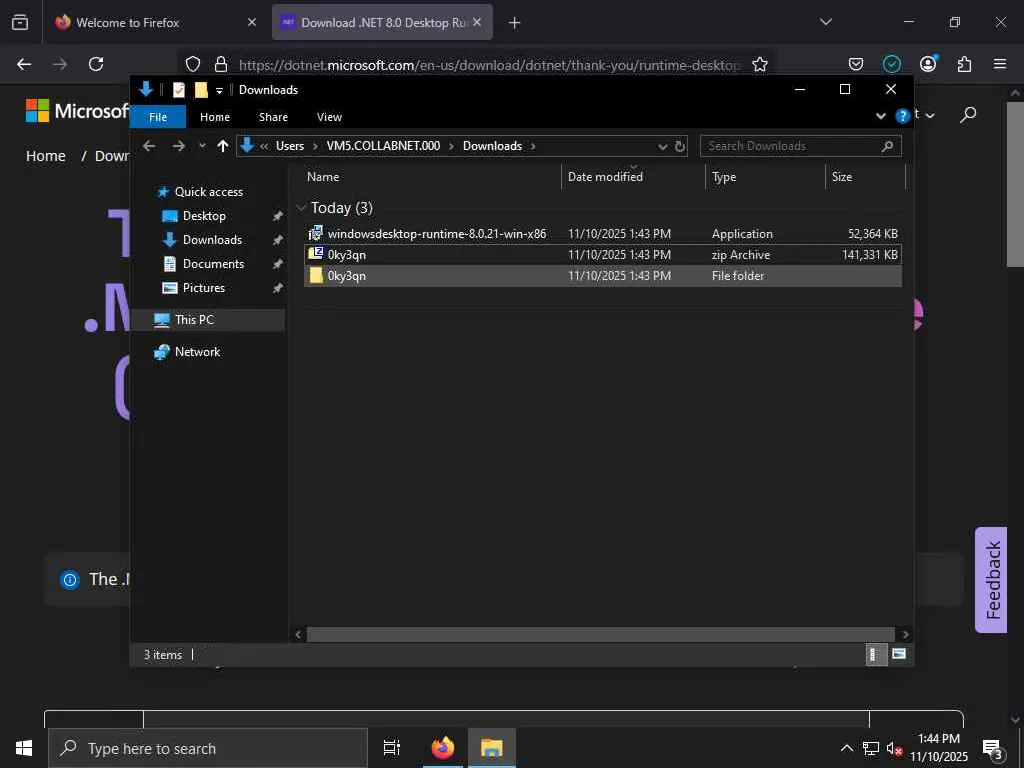Close the Download .NET 8.0 tab
The image size is (1024, 768).
pyautogui.click(x=477, y=22)
